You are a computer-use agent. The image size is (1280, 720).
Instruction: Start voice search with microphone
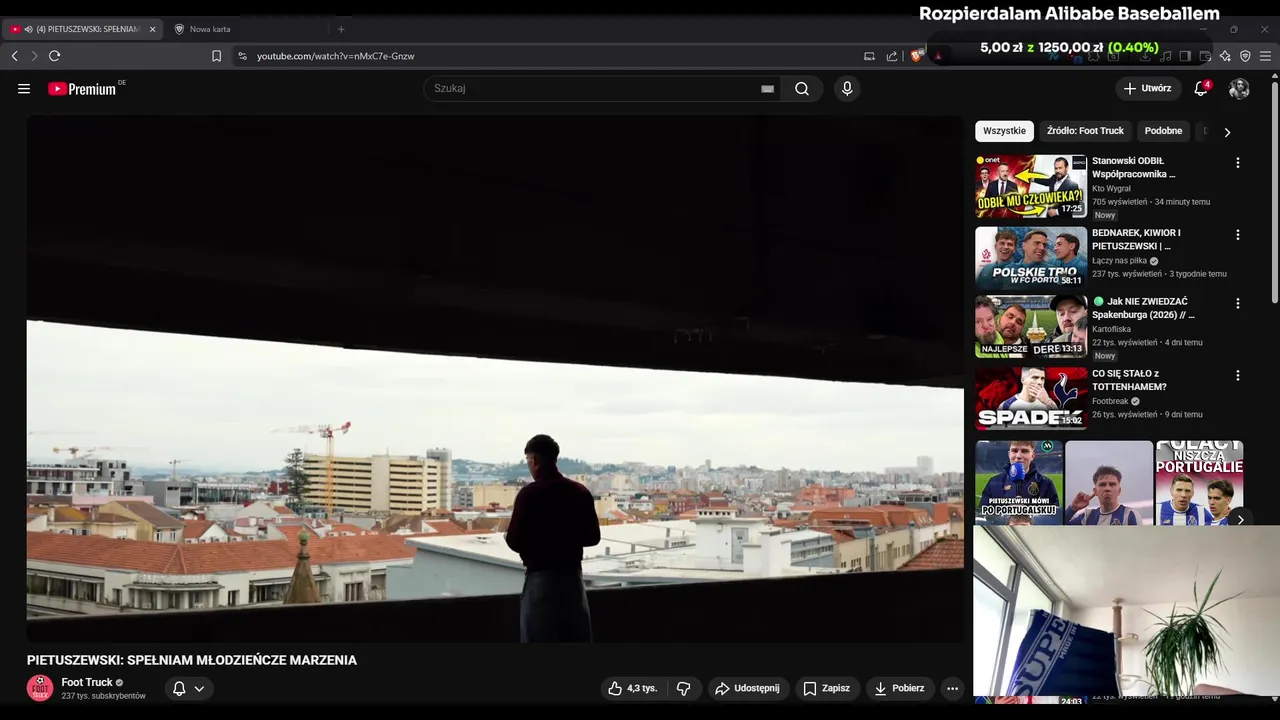(x=847, y=89)
